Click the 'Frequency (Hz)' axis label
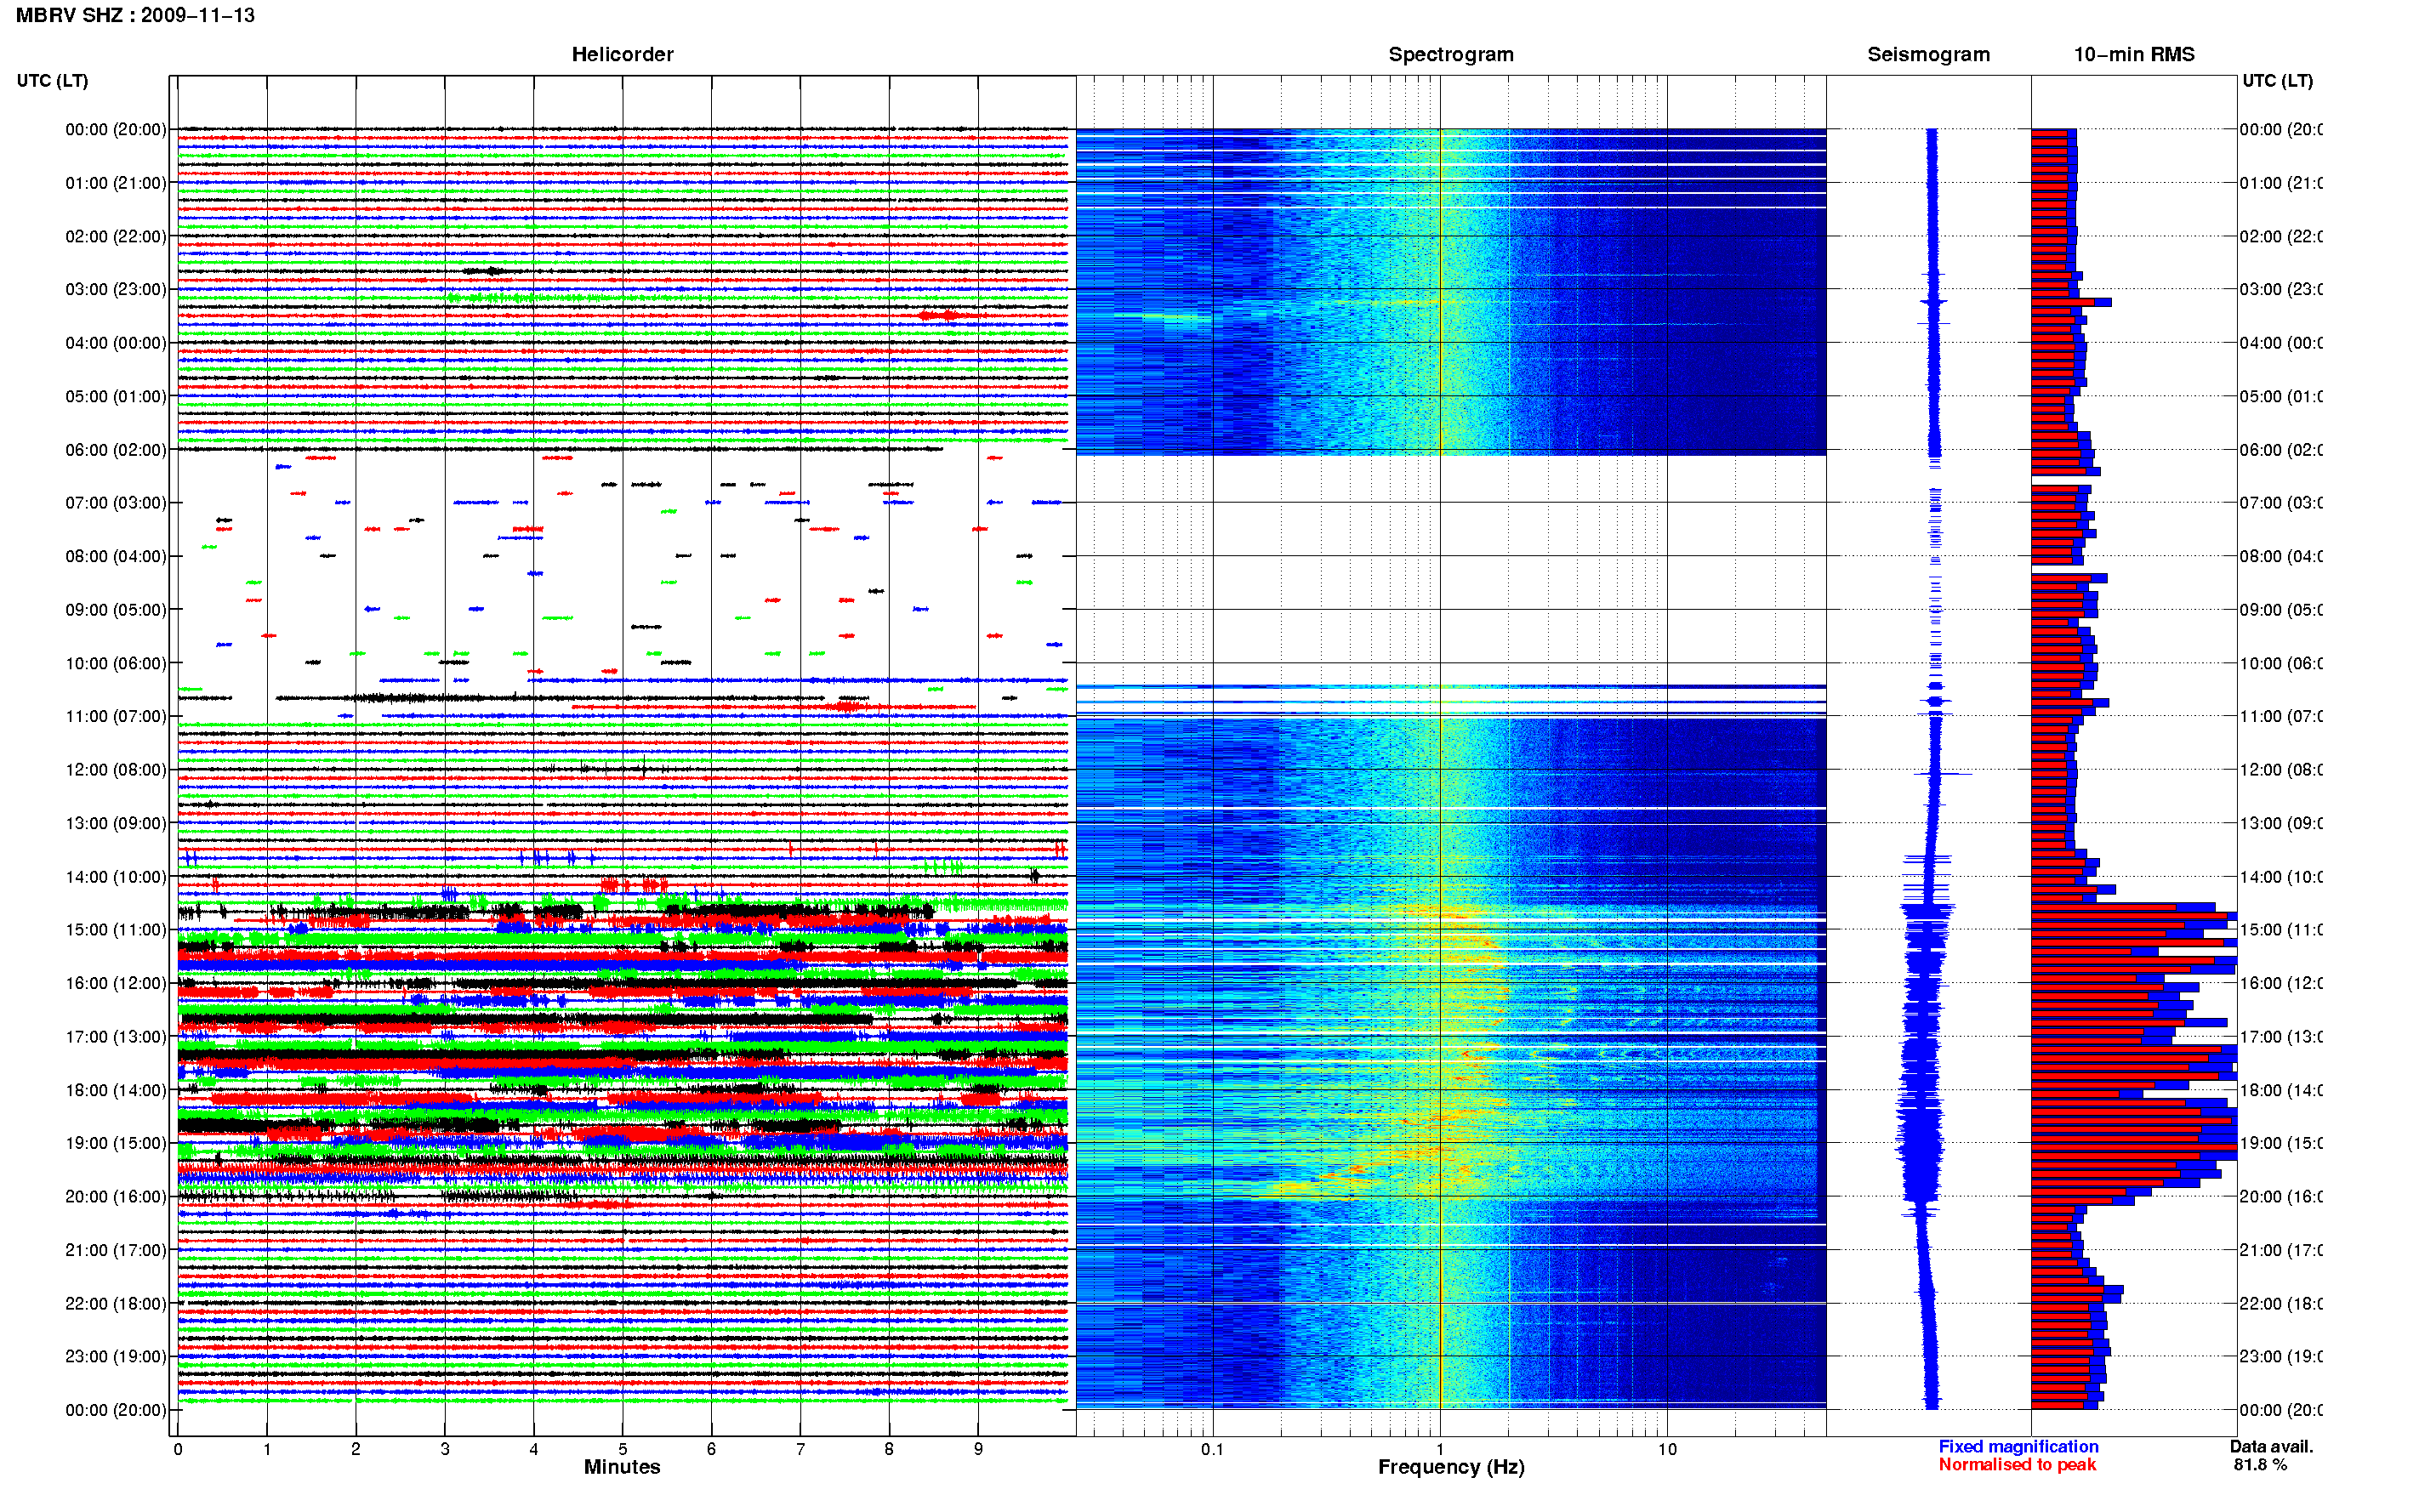The width and height of the screenshot is (2419, 1512). coord(1451,1467)
